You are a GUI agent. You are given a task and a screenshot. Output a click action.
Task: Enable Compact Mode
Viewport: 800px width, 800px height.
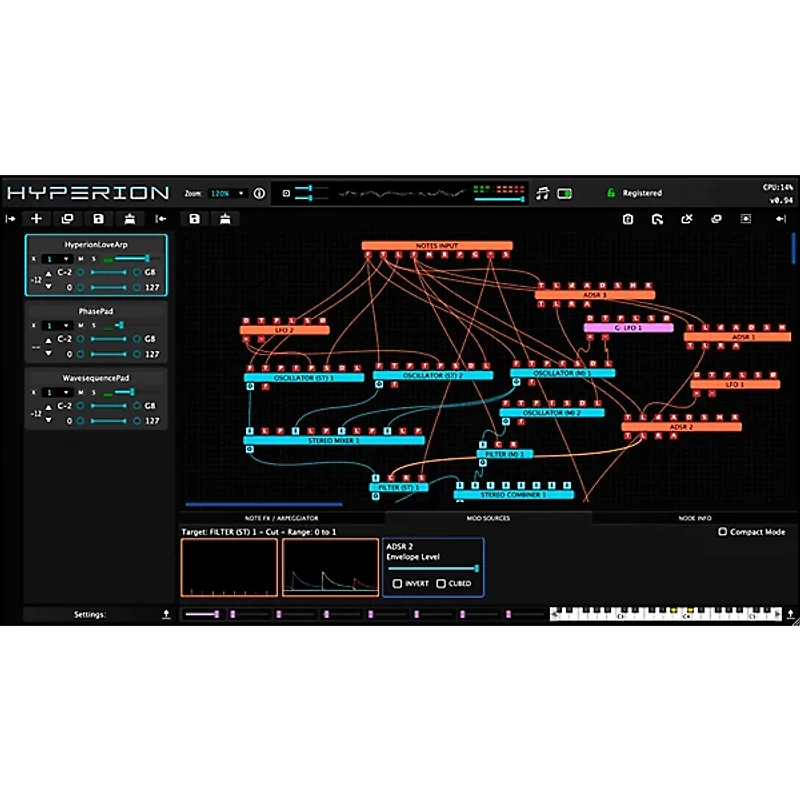tap(724, 531)
